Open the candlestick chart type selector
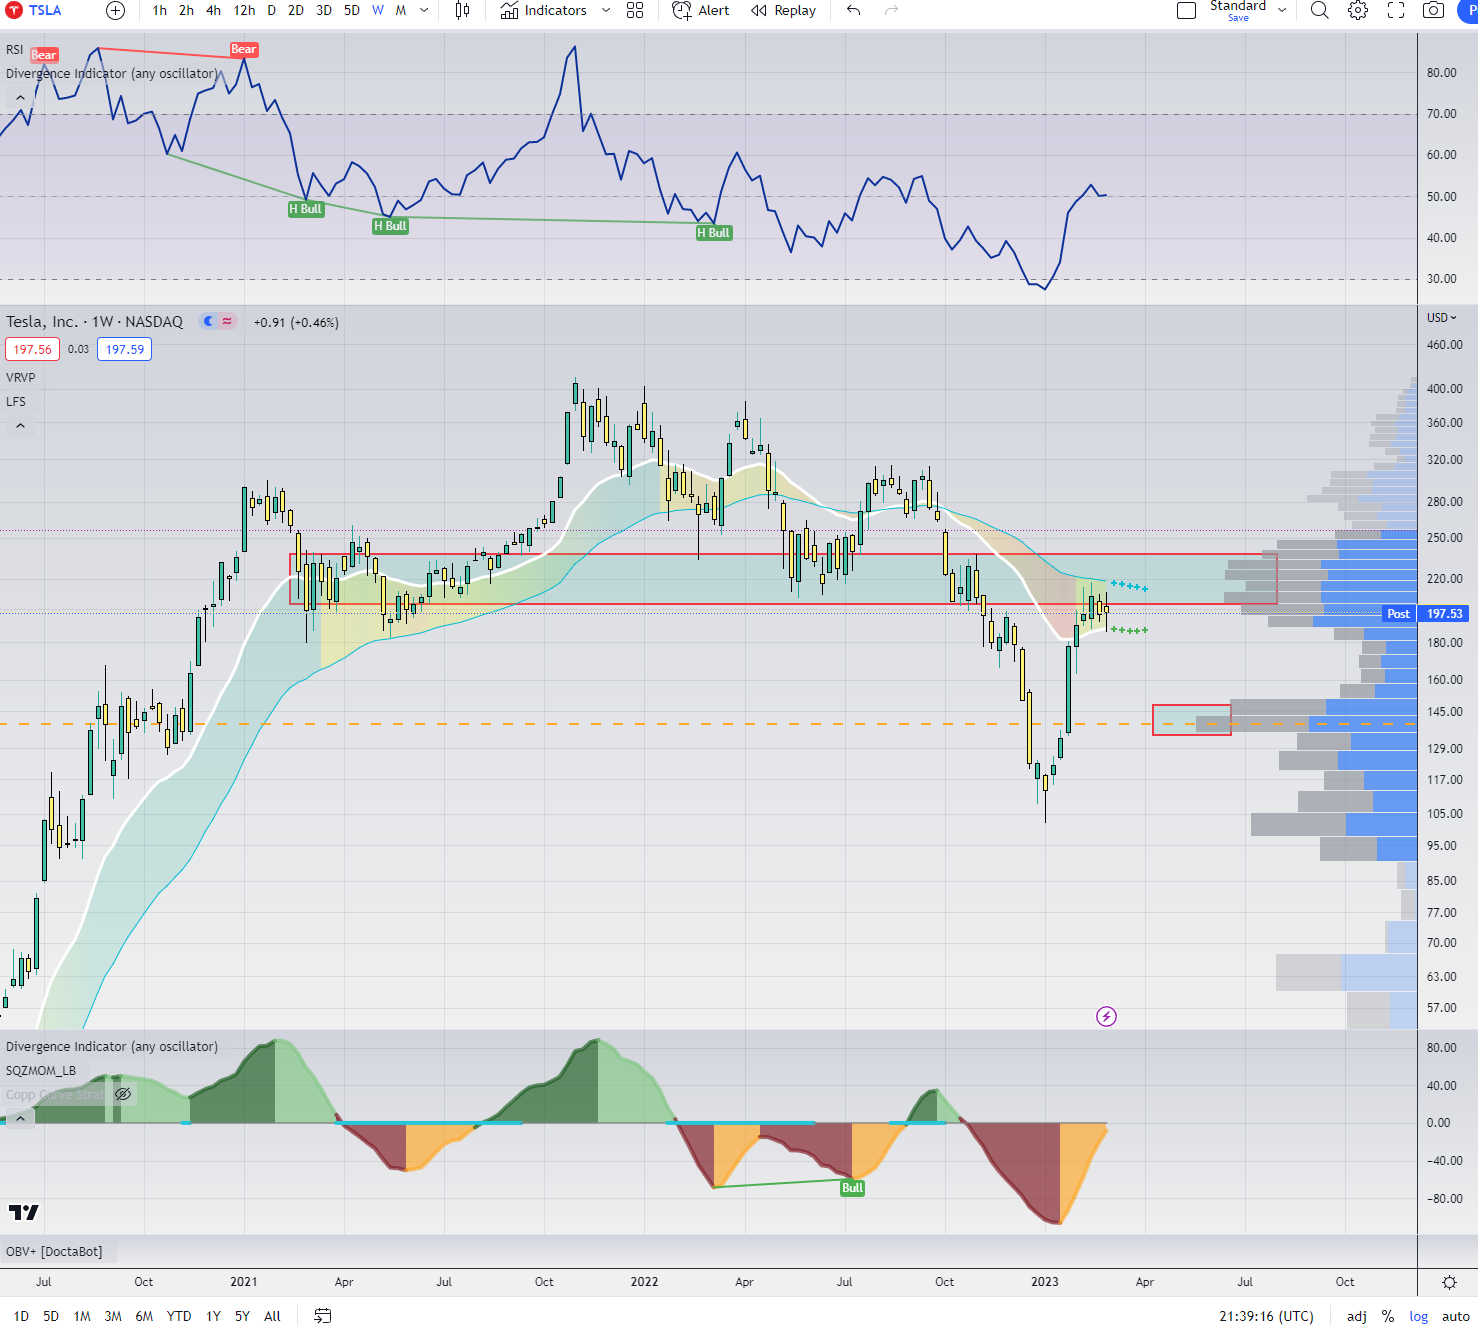This screenshot has width=1478, height=1325. click(x=462, y=10)
